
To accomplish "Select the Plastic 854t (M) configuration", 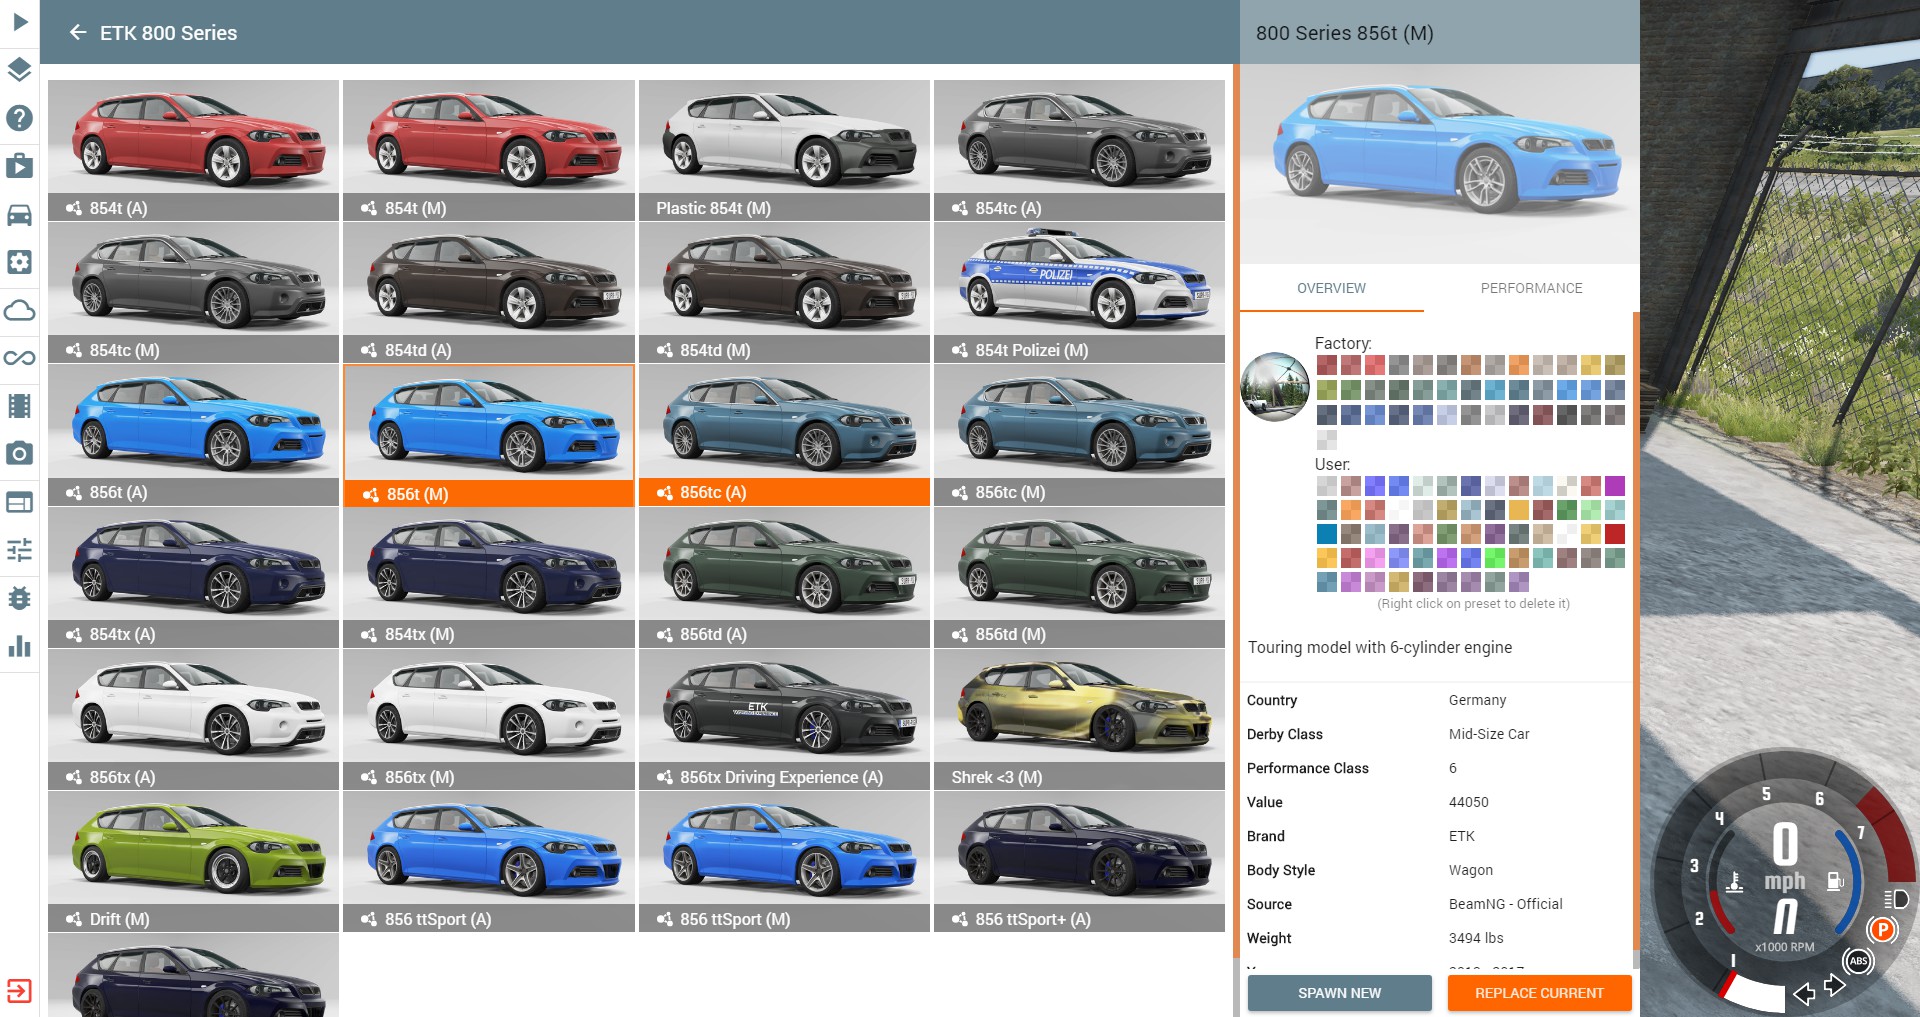I will pyautogui.click(x=784, y=150).
